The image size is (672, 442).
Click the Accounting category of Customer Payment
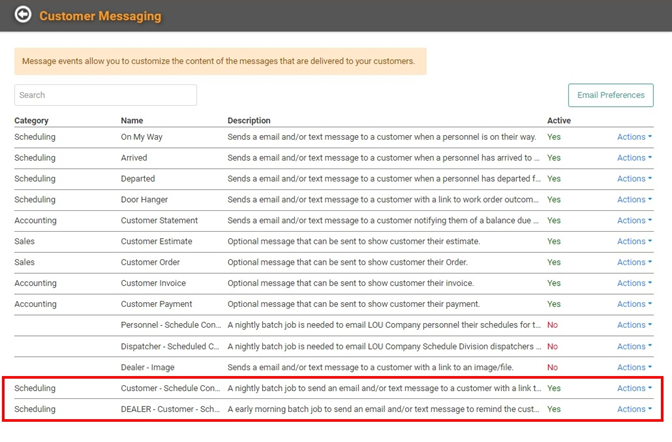point(35,304)
